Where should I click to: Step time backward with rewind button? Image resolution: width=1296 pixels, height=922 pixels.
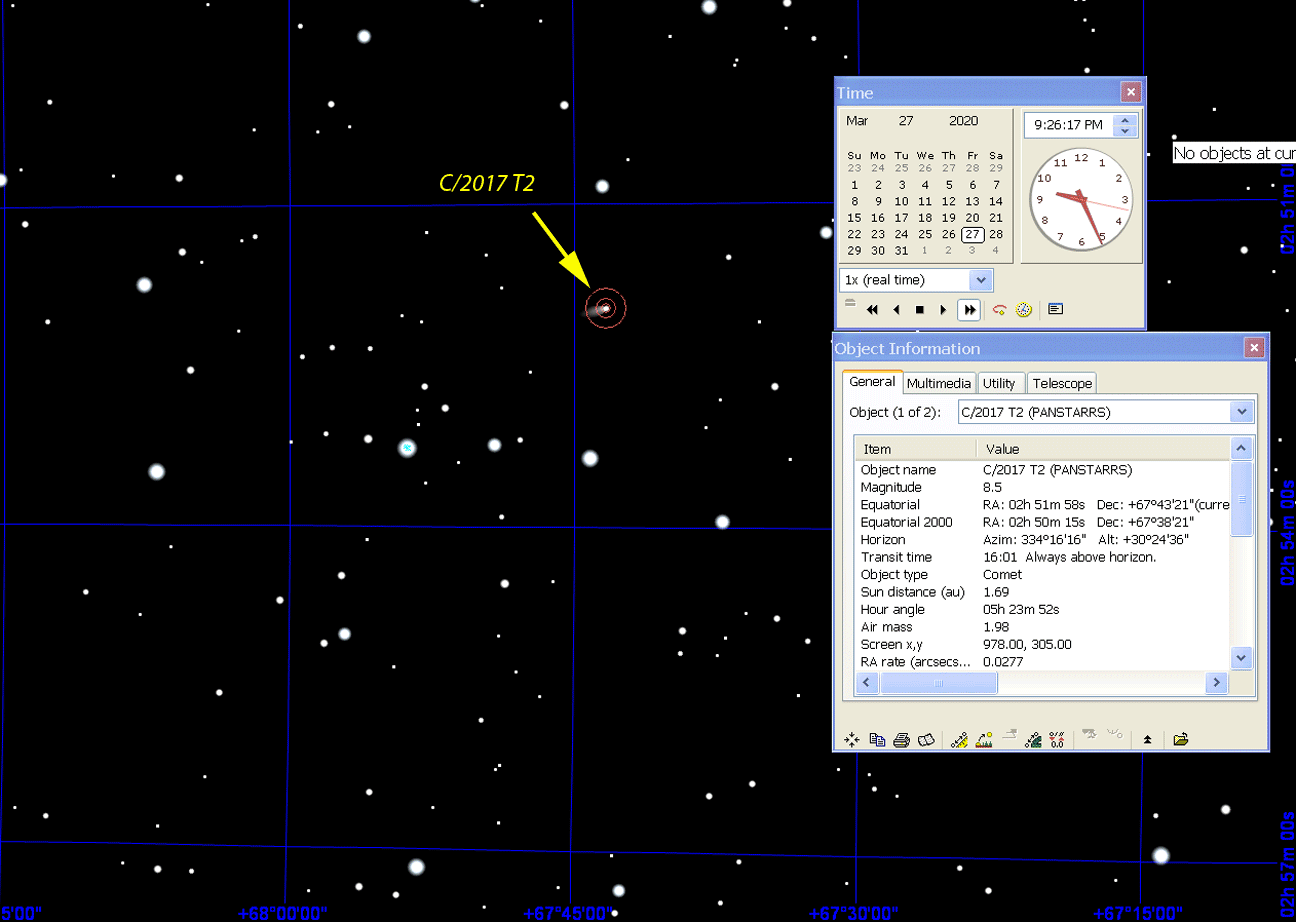tap(872, 310)
